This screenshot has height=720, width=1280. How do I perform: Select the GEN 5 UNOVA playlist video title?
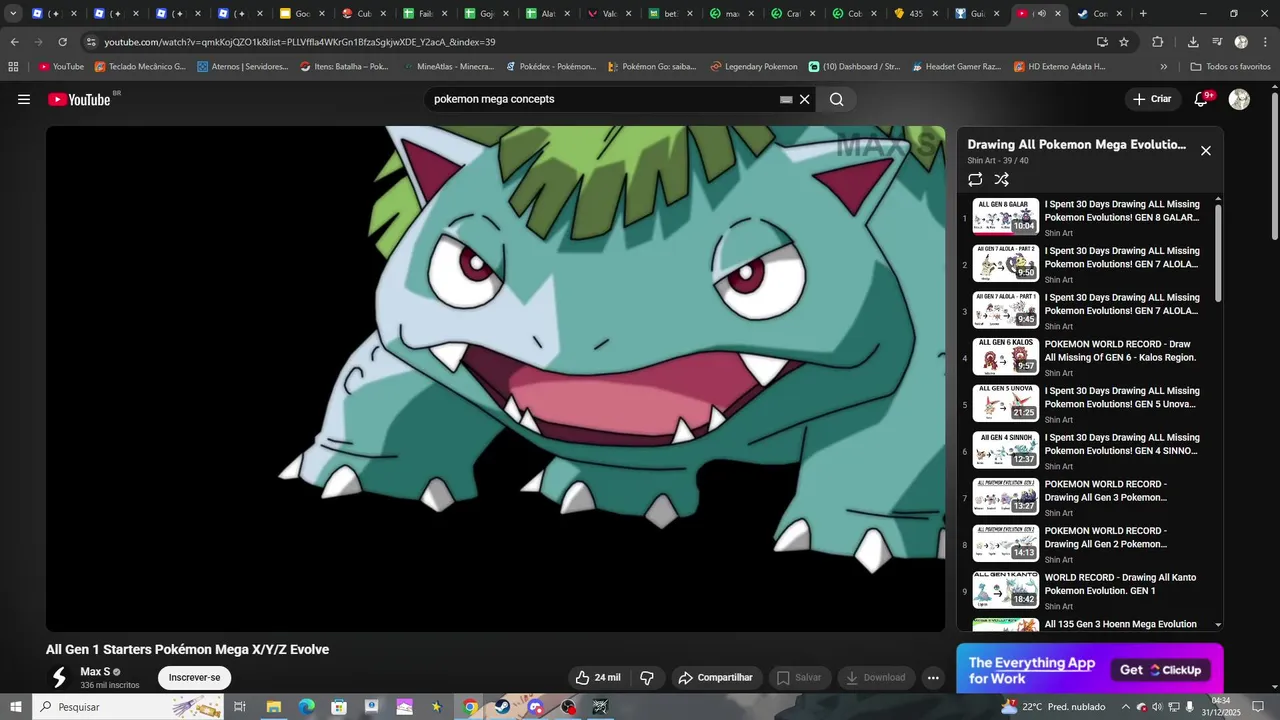click(1122, 398)
